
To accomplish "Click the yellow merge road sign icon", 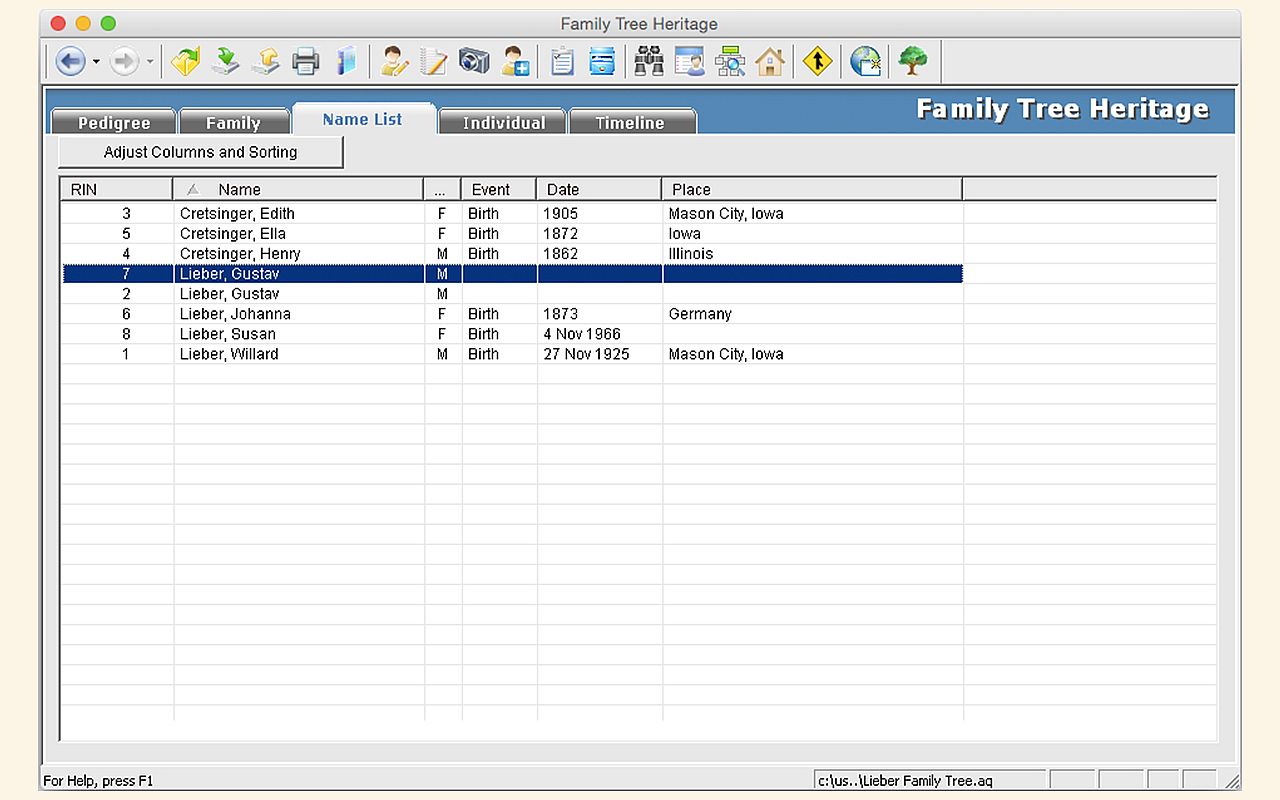I will [x=817, y=62].
